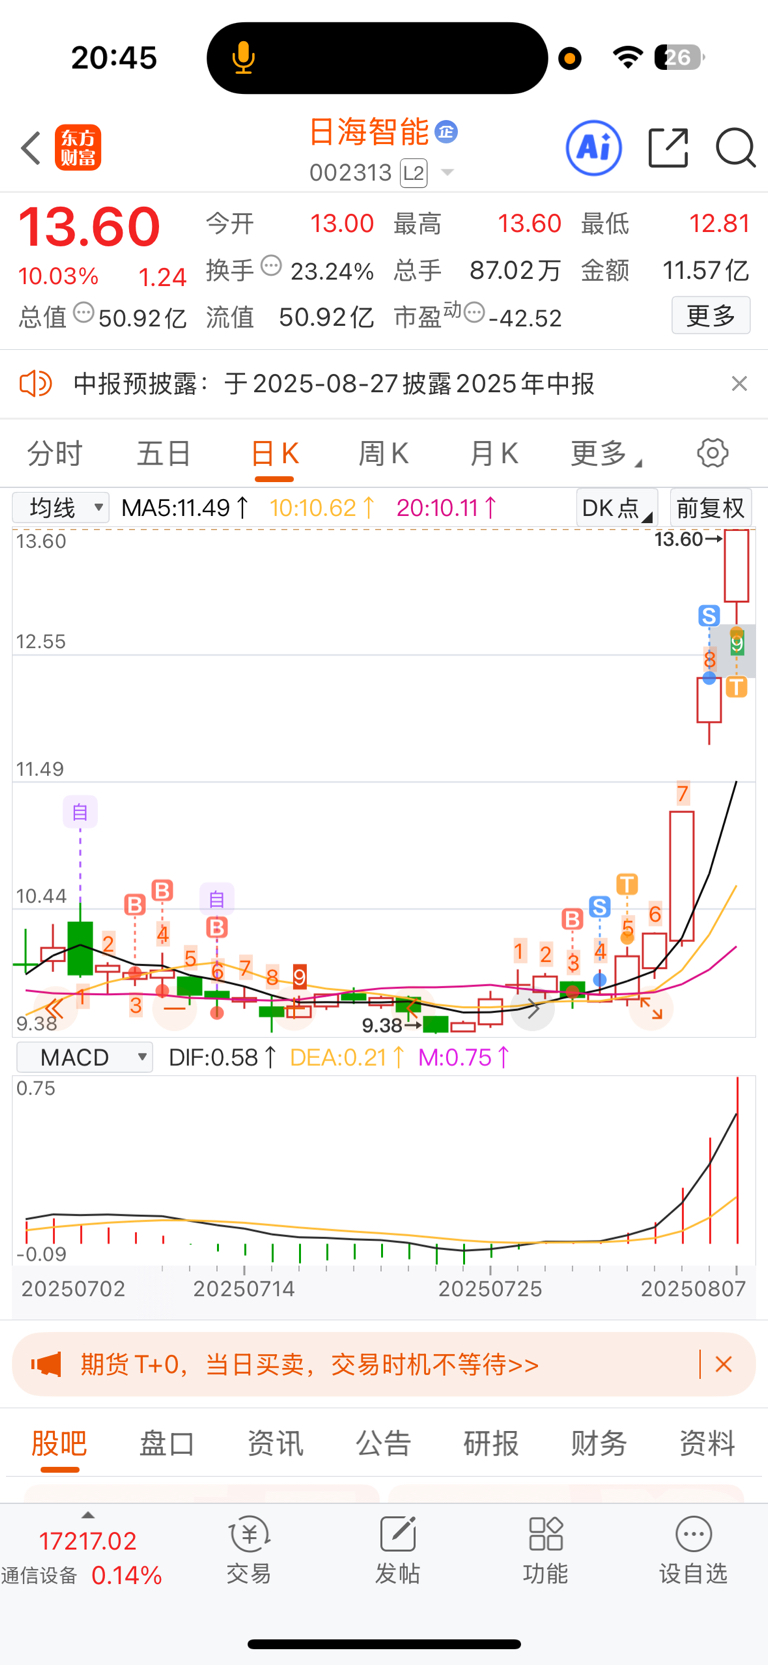Tap the 发帖 post icon

click(x=397, y=1550)
